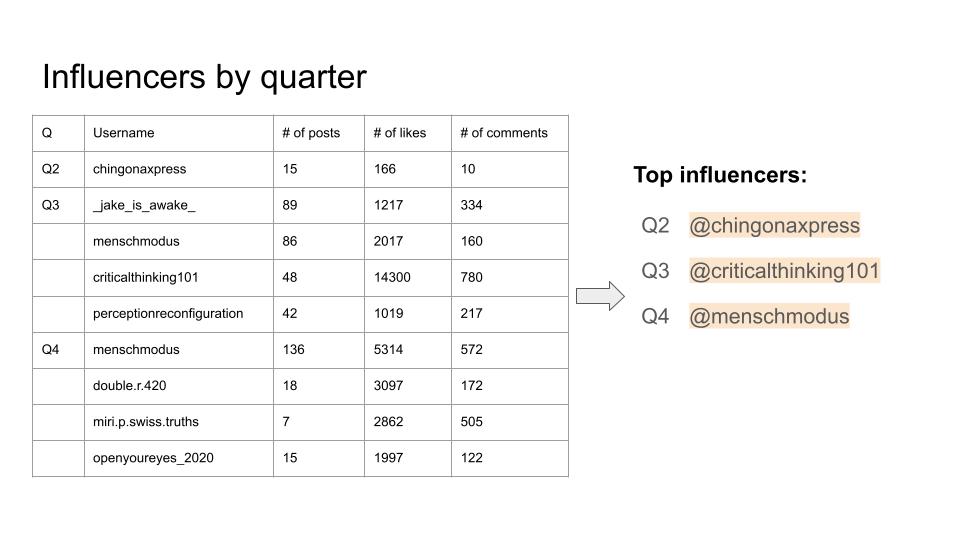Click the Q3 label beside top influencers
Viewport: 960px width, 540px height.
click(655, 271)
